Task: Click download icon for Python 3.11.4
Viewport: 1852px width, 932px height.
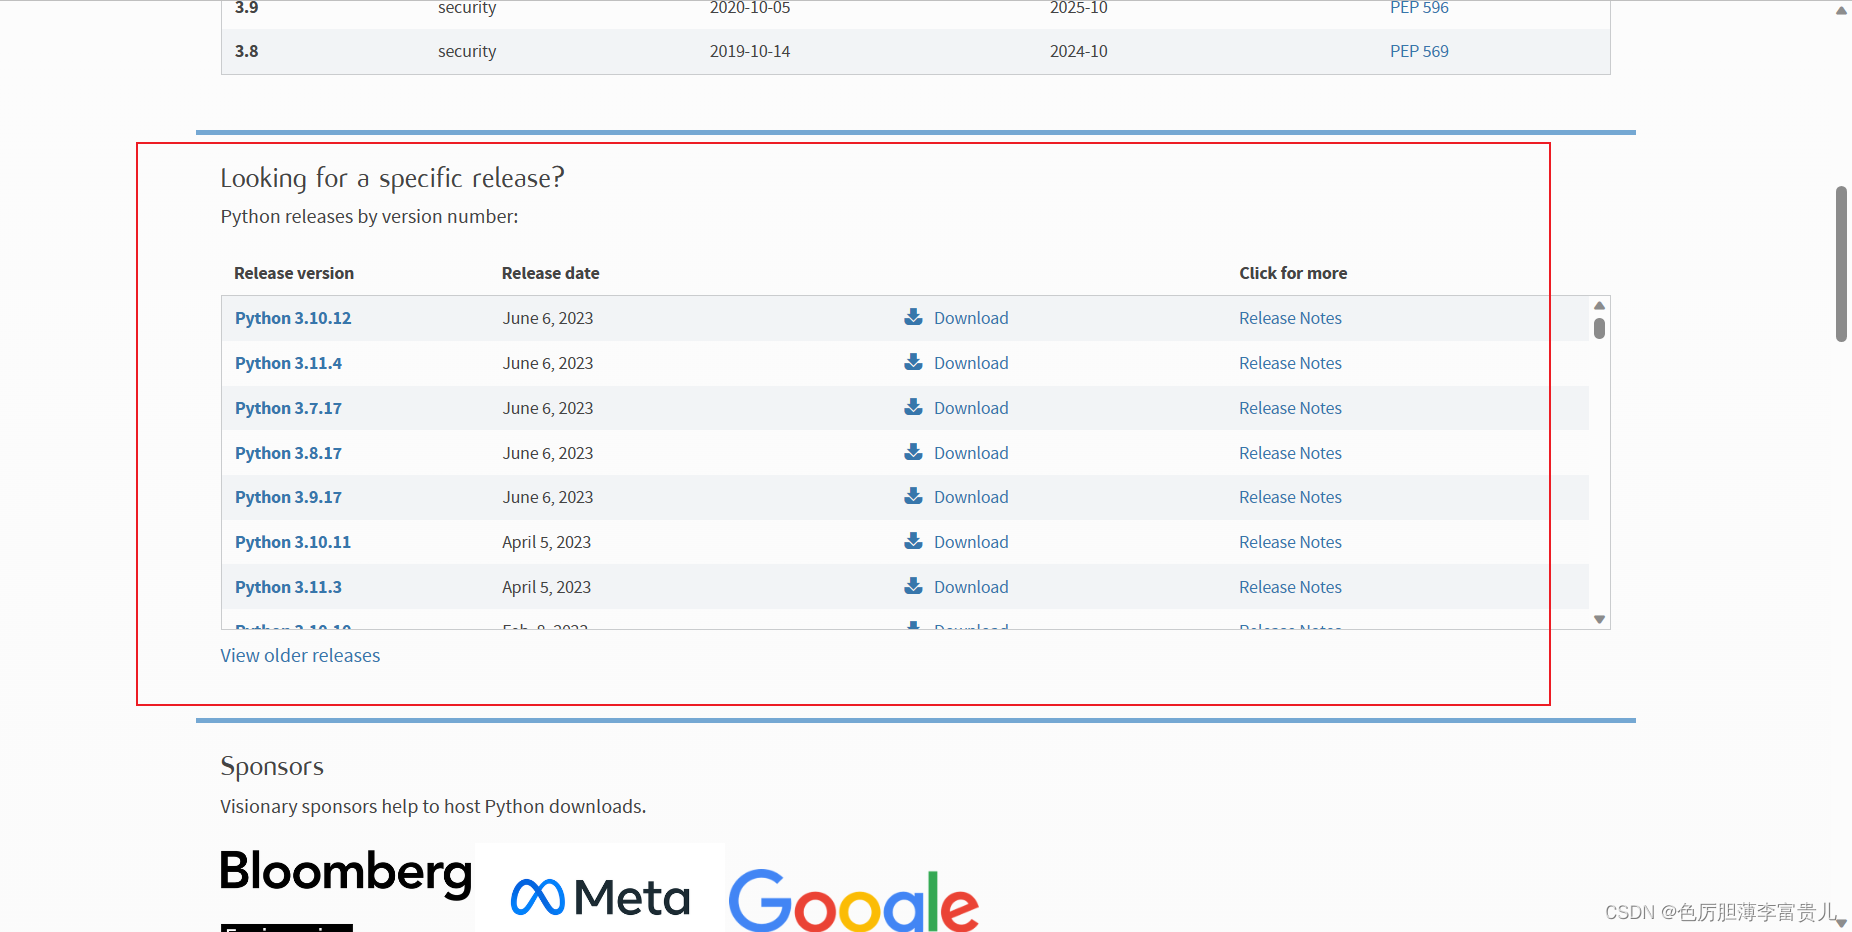Action: coord(913,362)
